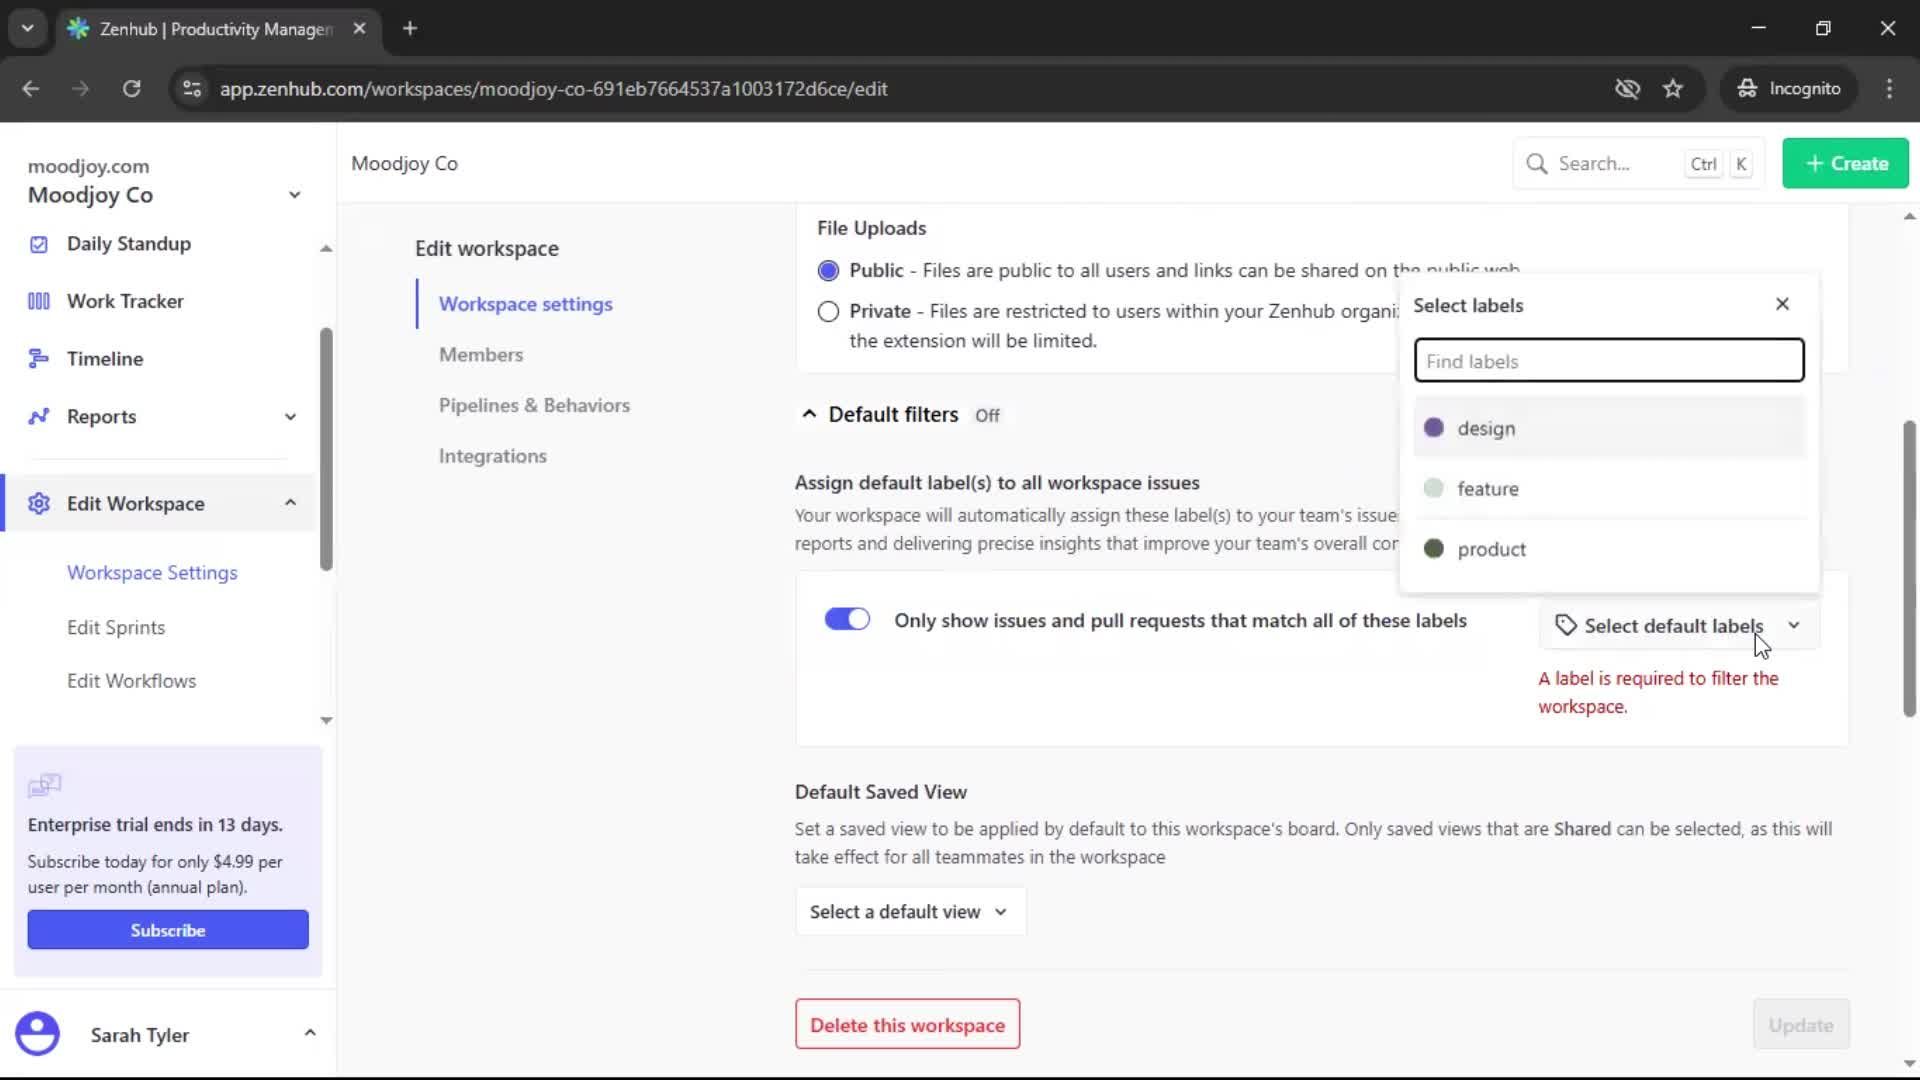This screenshot has width=1920, height=1080.
Task: Select the Edit Workspace gear icon
Action: click(39, 503)
